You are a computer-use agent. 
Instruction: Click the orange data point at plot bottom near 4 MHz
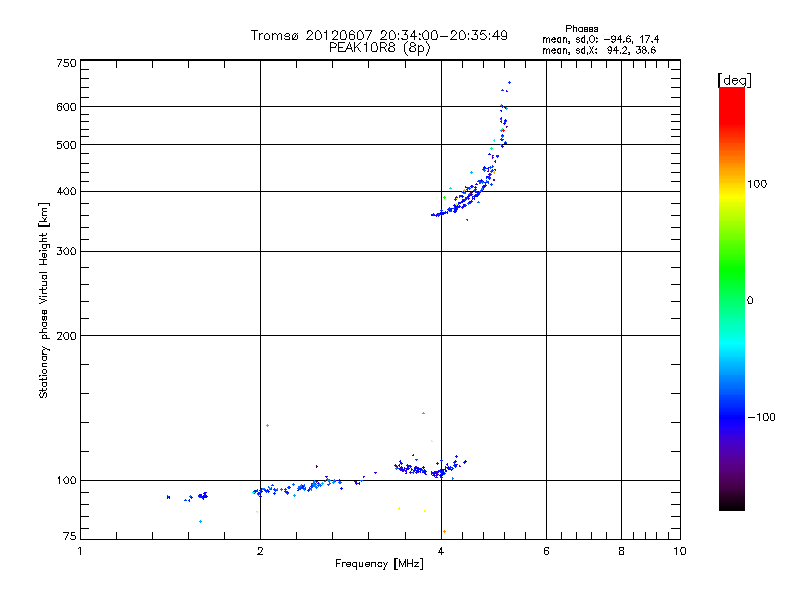tap(444, 532)
